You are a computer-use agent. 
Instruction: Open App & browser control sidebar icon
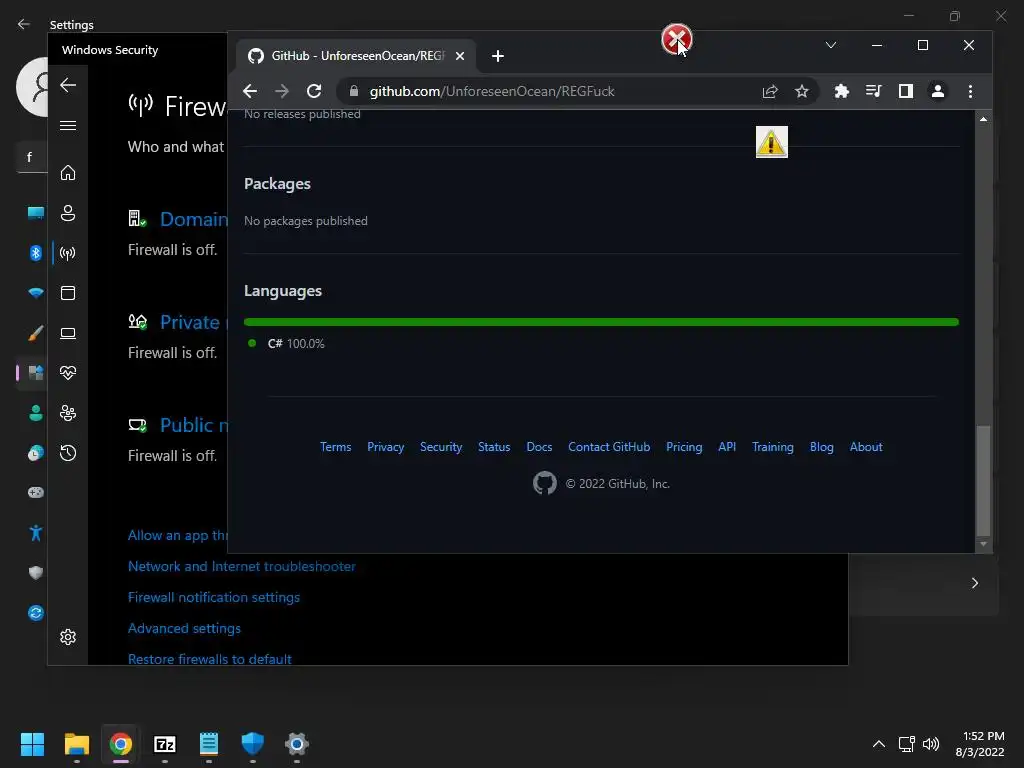(x=68, y=293)
